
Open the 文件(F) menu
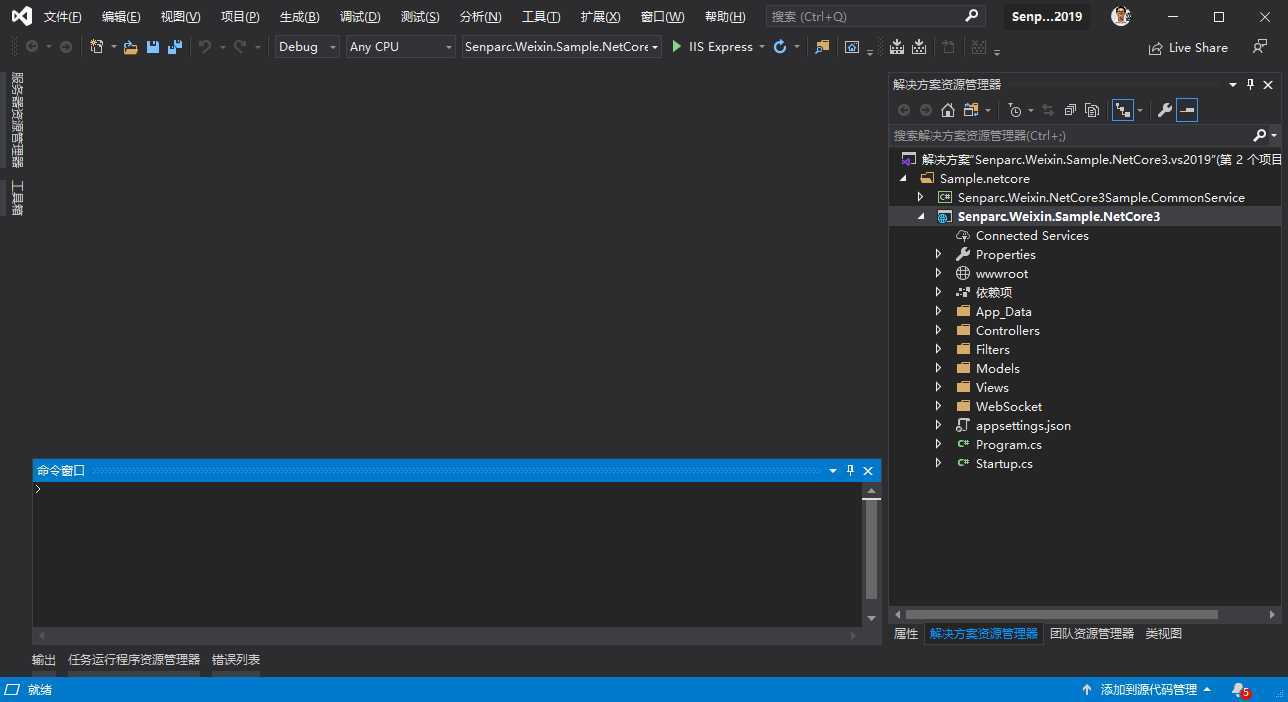click(x=63, y=17)
